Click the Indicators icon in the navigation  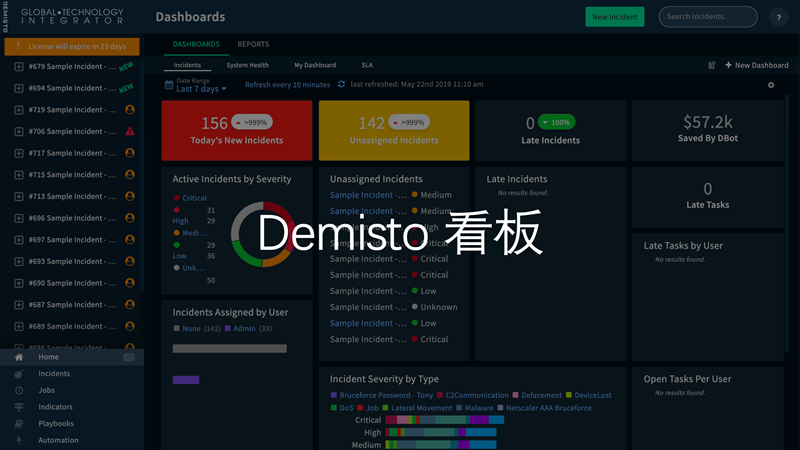[19, 407]
